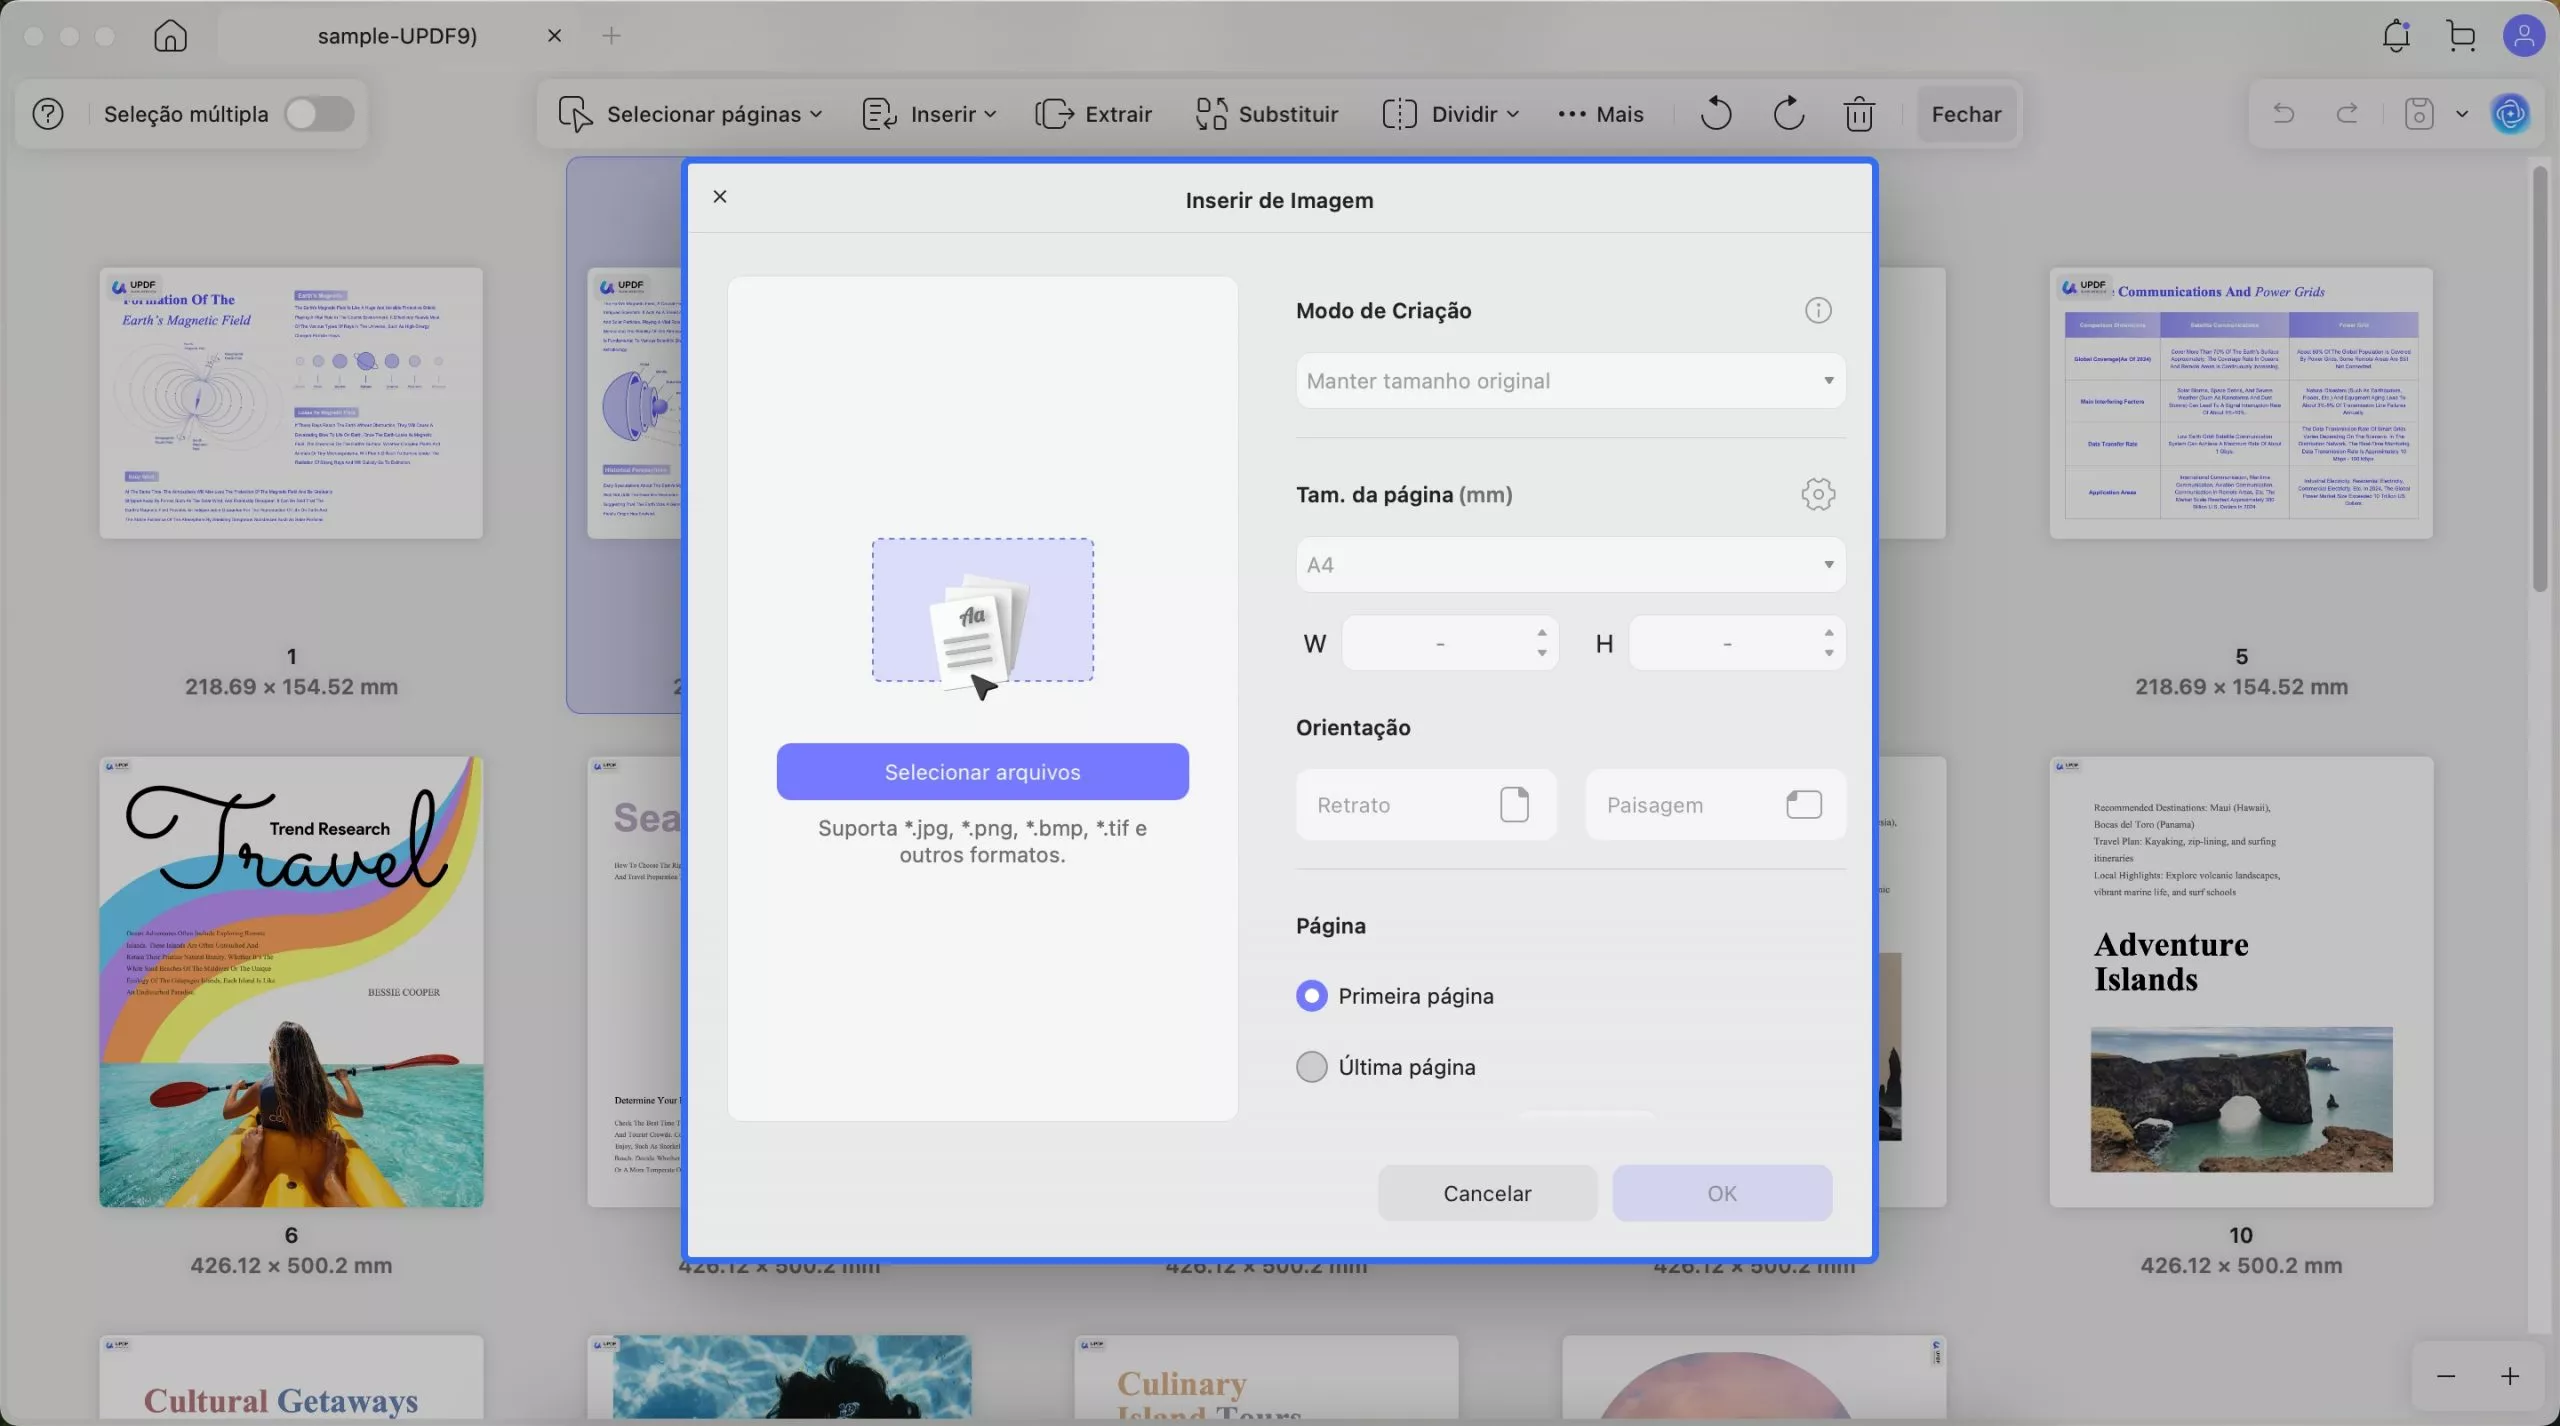
Task: Open page size settings gear icon
Action: click(1817, 493)
